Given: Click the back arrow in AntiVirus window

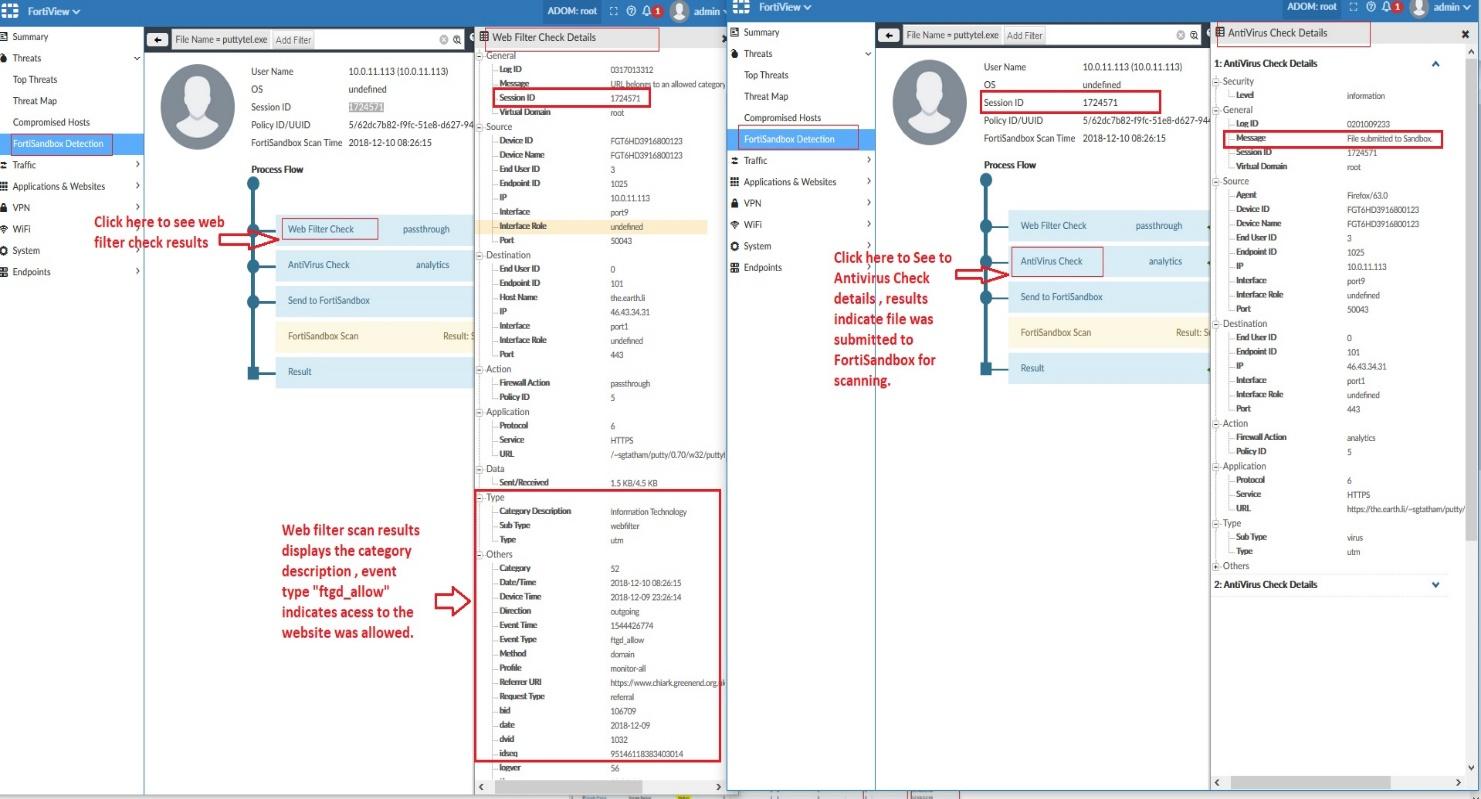Looking at the screenshot, I should [888, 36].
